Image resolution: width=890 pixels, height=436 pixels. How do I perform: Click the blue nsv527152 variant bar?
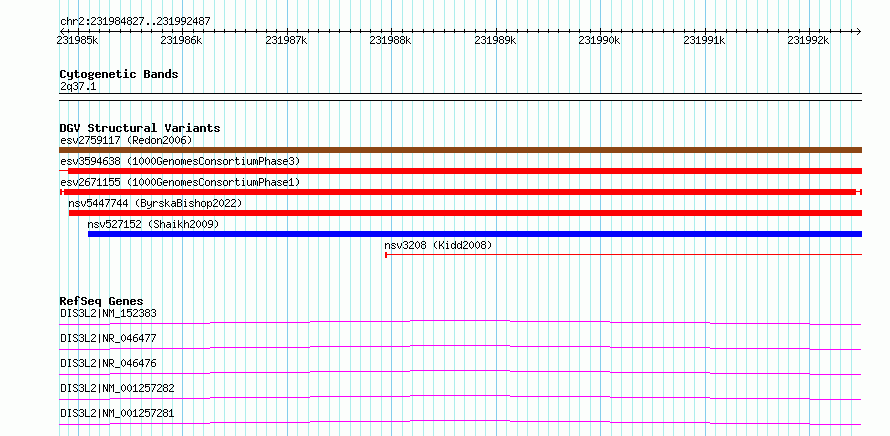pos(475,234)
